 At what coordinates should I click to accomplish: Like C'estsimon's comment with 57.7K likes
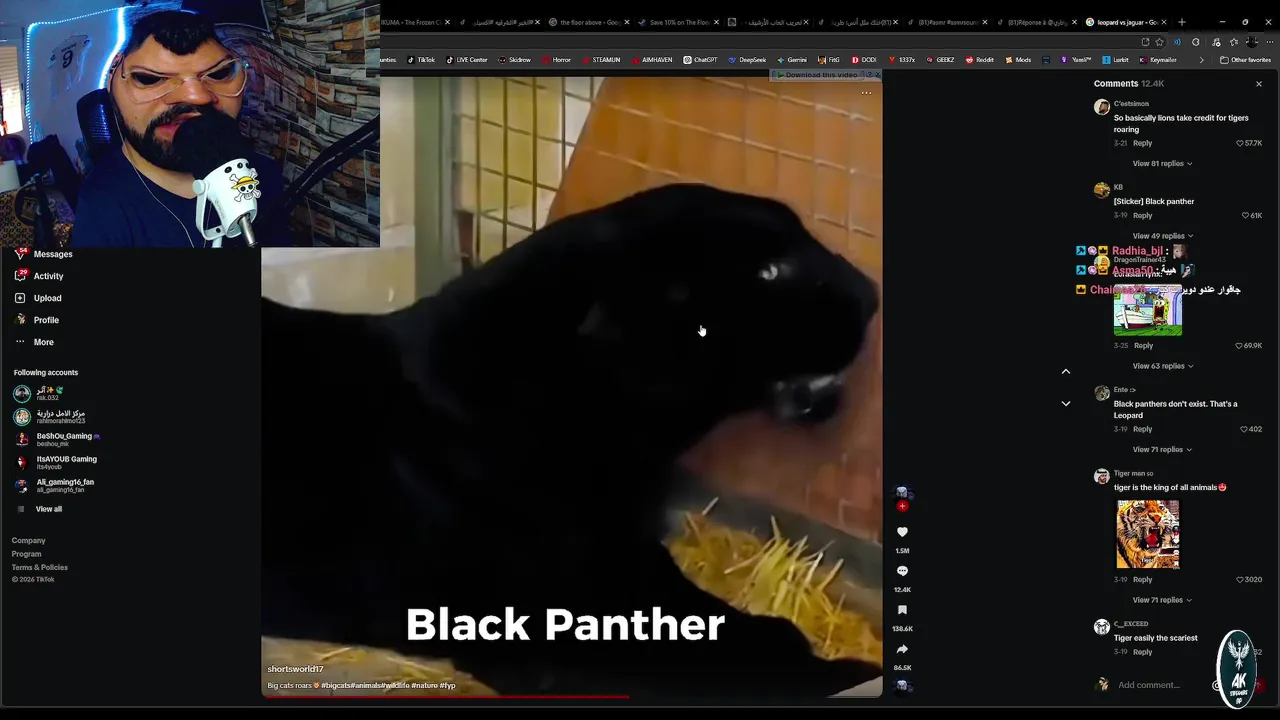tap(1240, 143)
